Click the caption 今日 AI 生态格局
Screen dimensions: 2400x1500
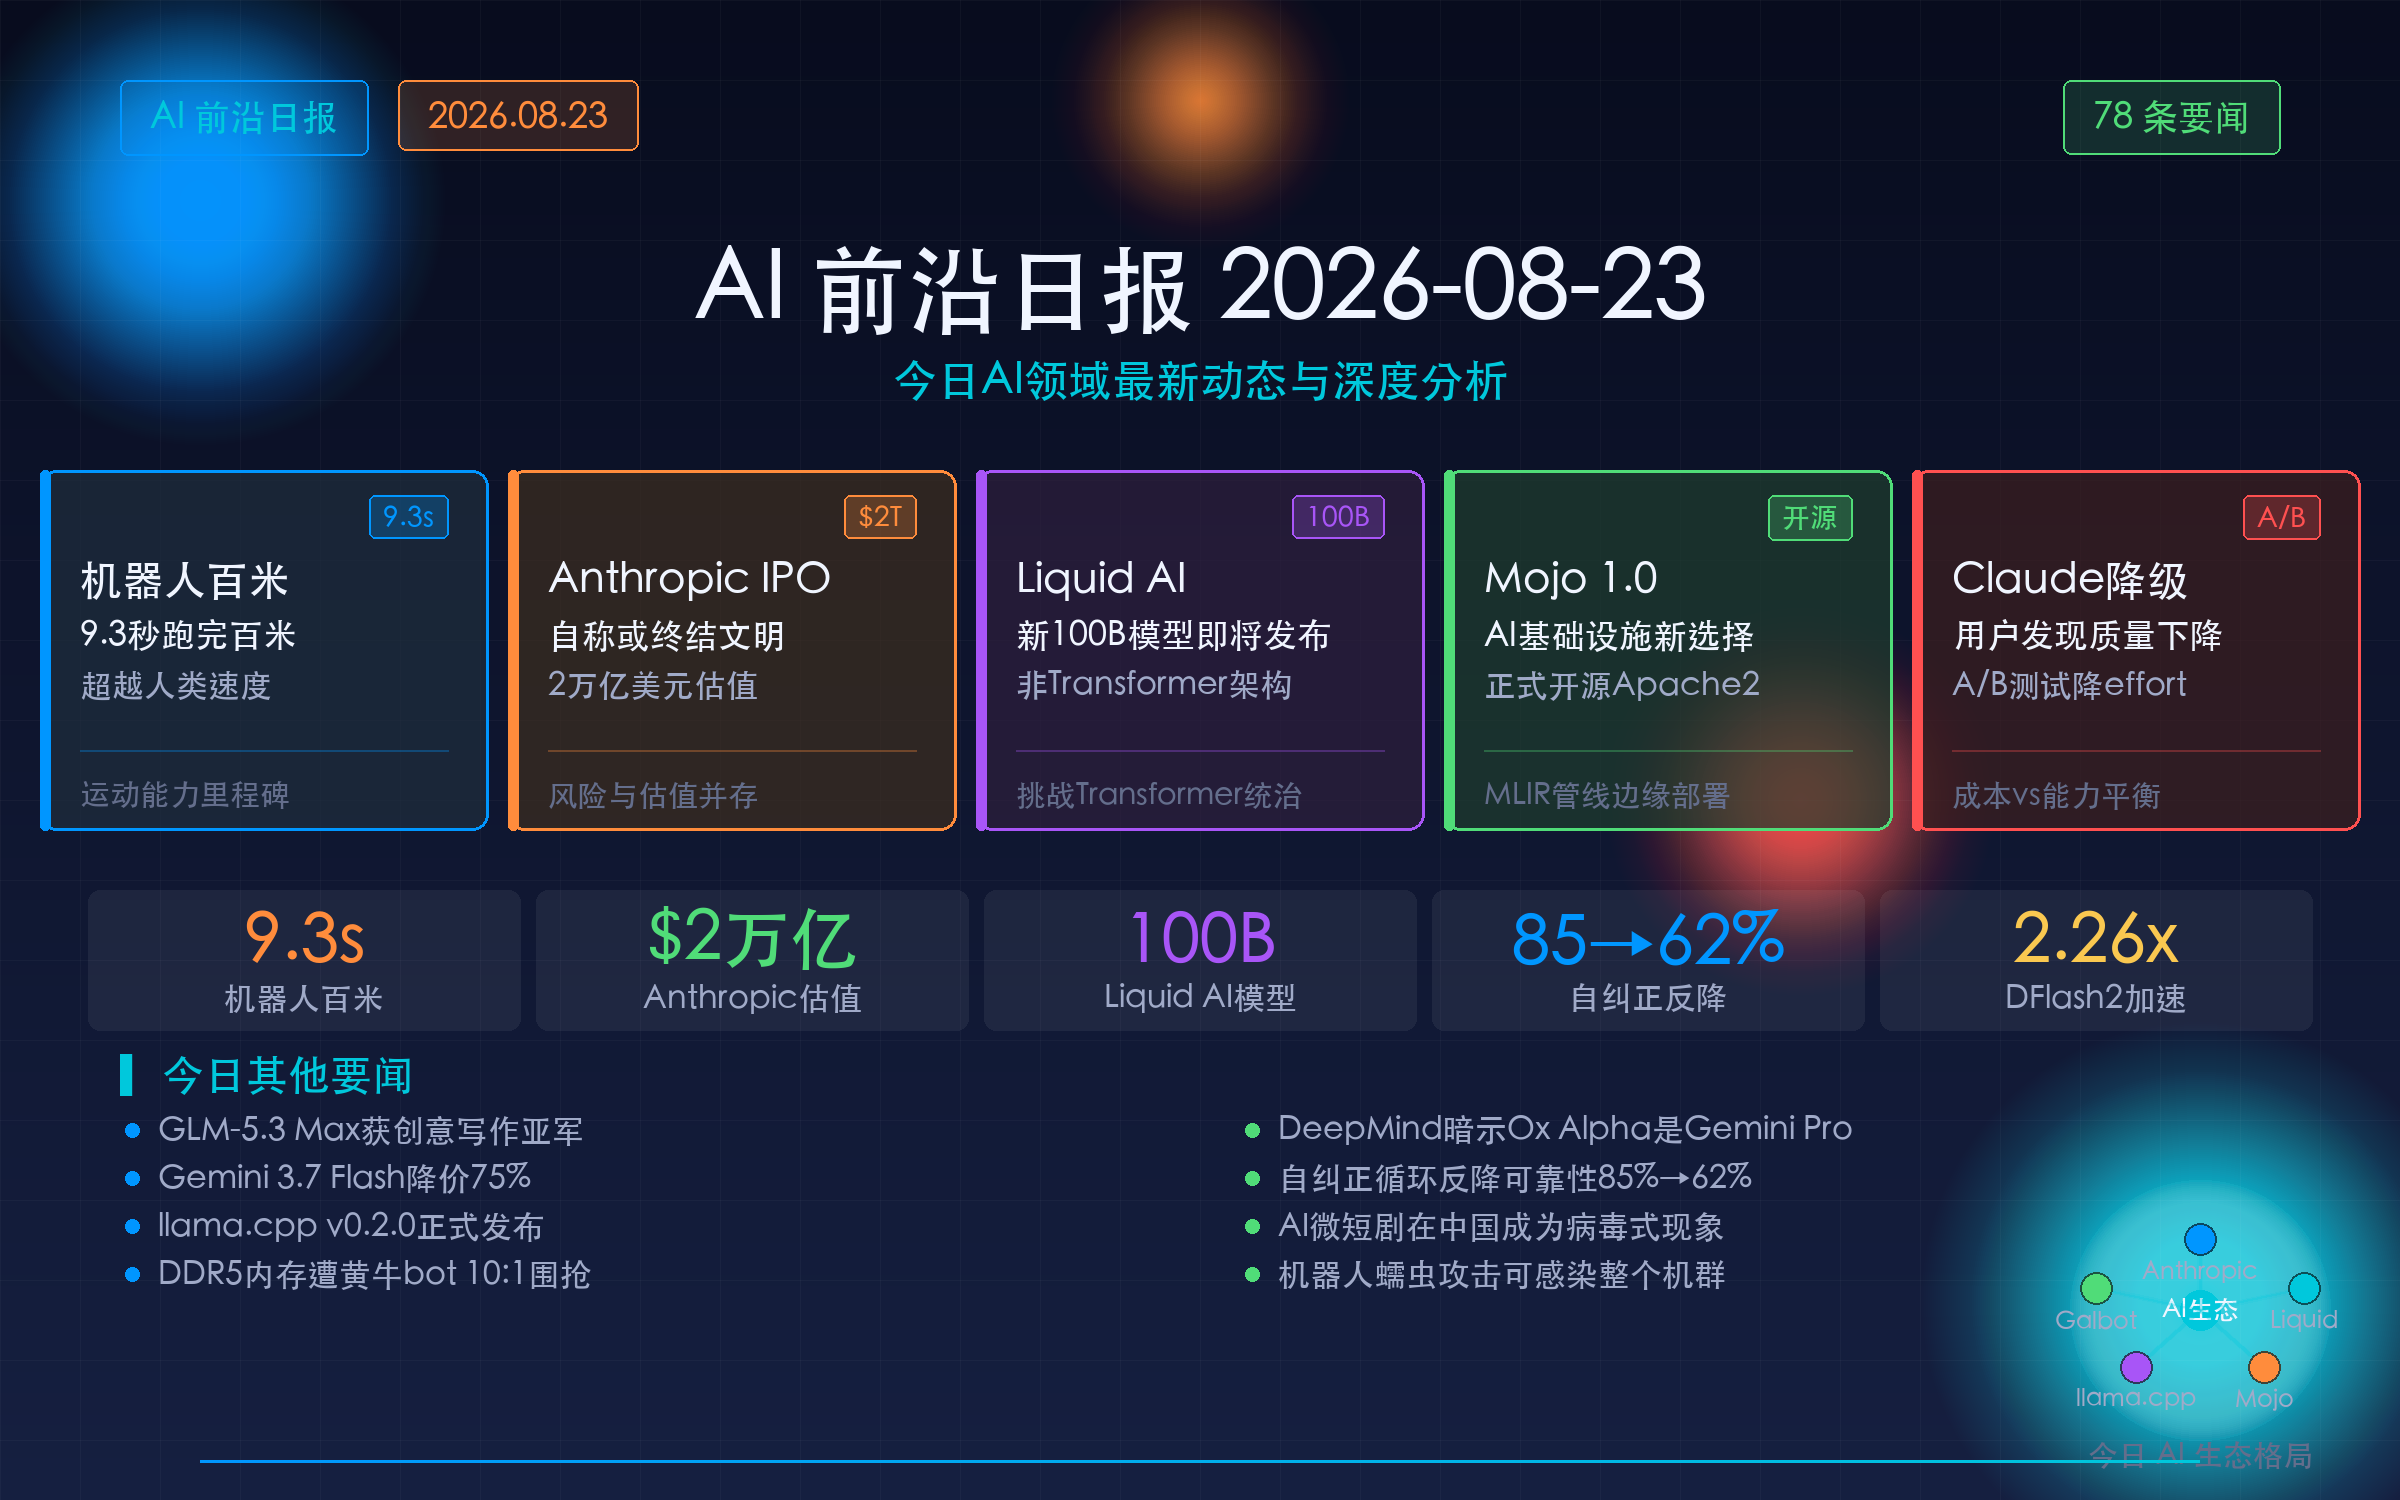[x=2200, y=1455]
